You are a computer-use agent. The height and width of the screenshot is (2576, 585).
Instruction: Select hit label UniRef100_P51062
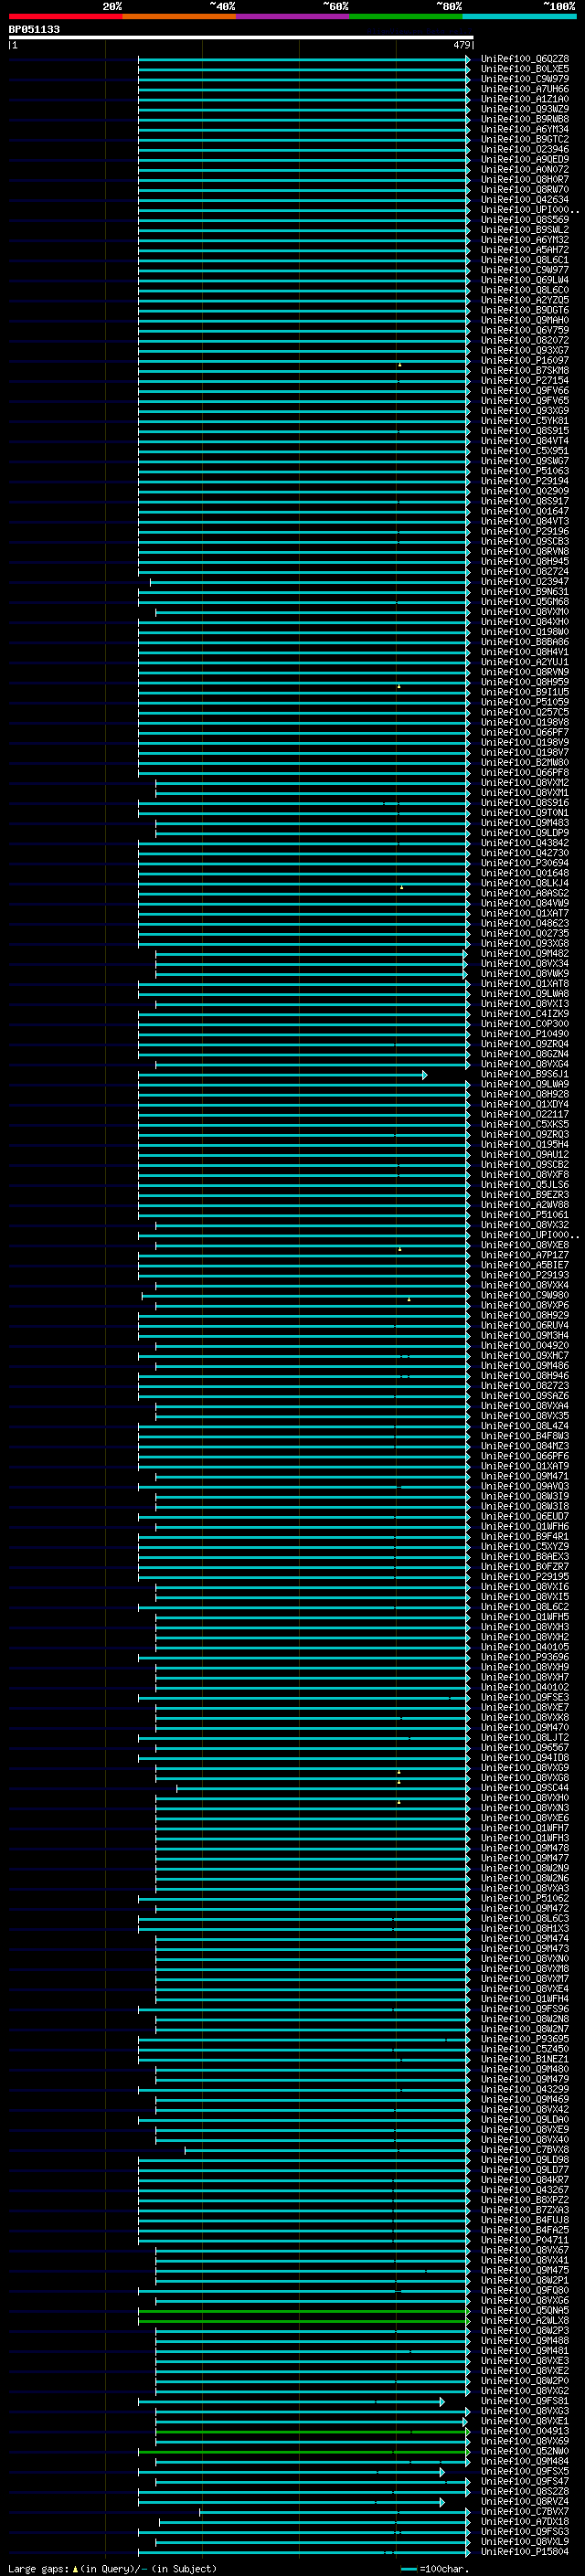[525, 1898]
